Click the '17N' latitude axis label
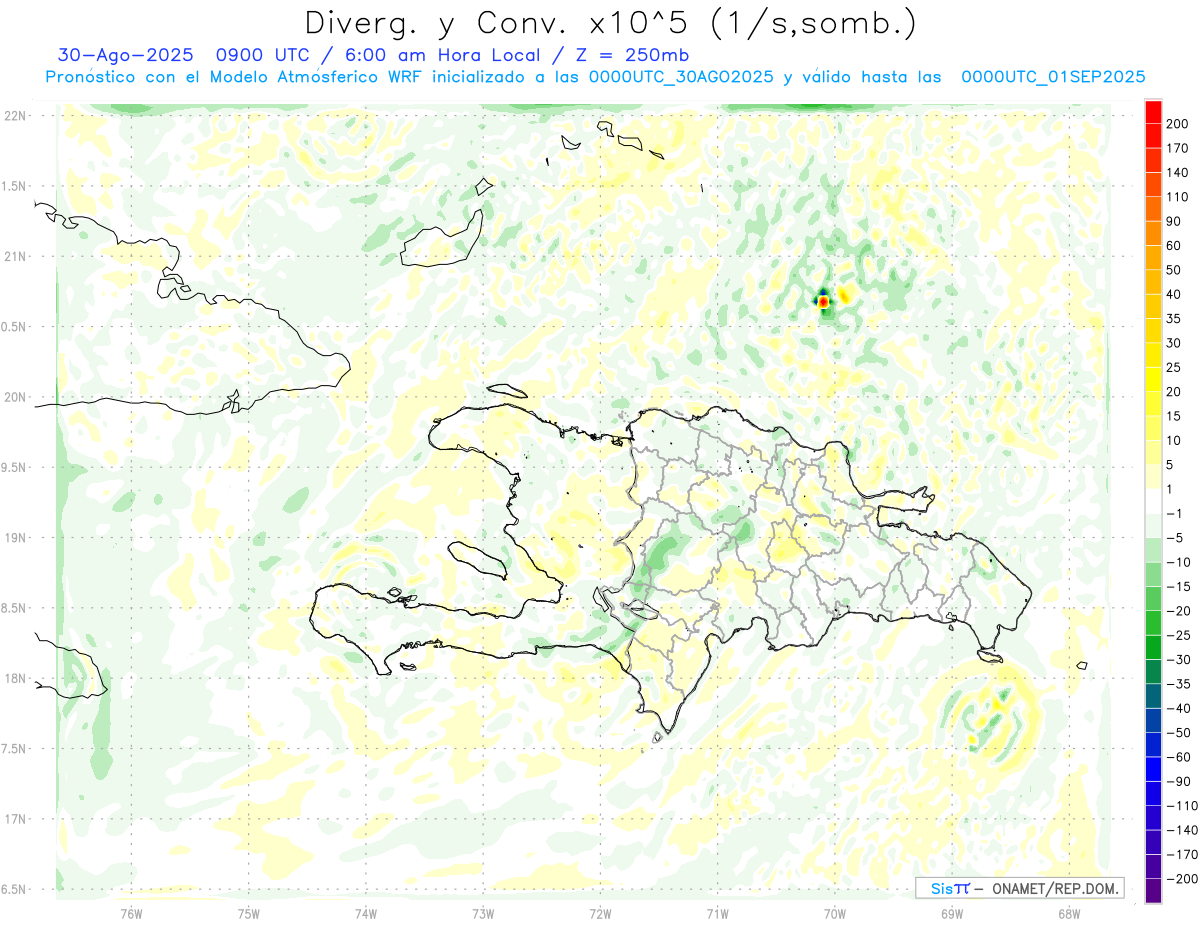This screenshot has height=927, width=1200. click(15, 819)
